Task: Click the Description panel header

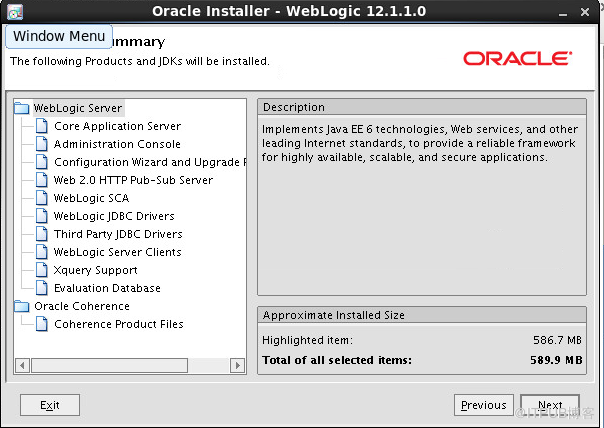Action: (x=422, y=107)
